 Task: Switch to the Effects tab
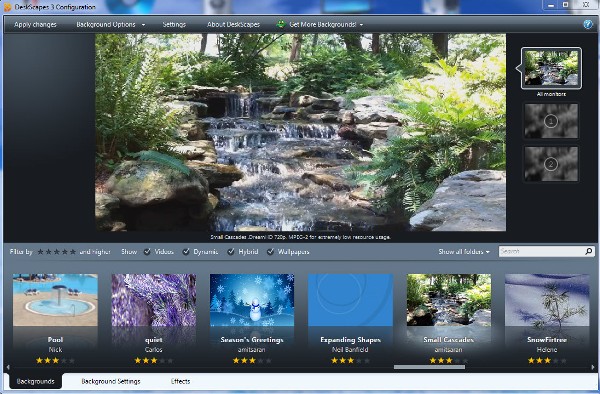tap(181, 381)
